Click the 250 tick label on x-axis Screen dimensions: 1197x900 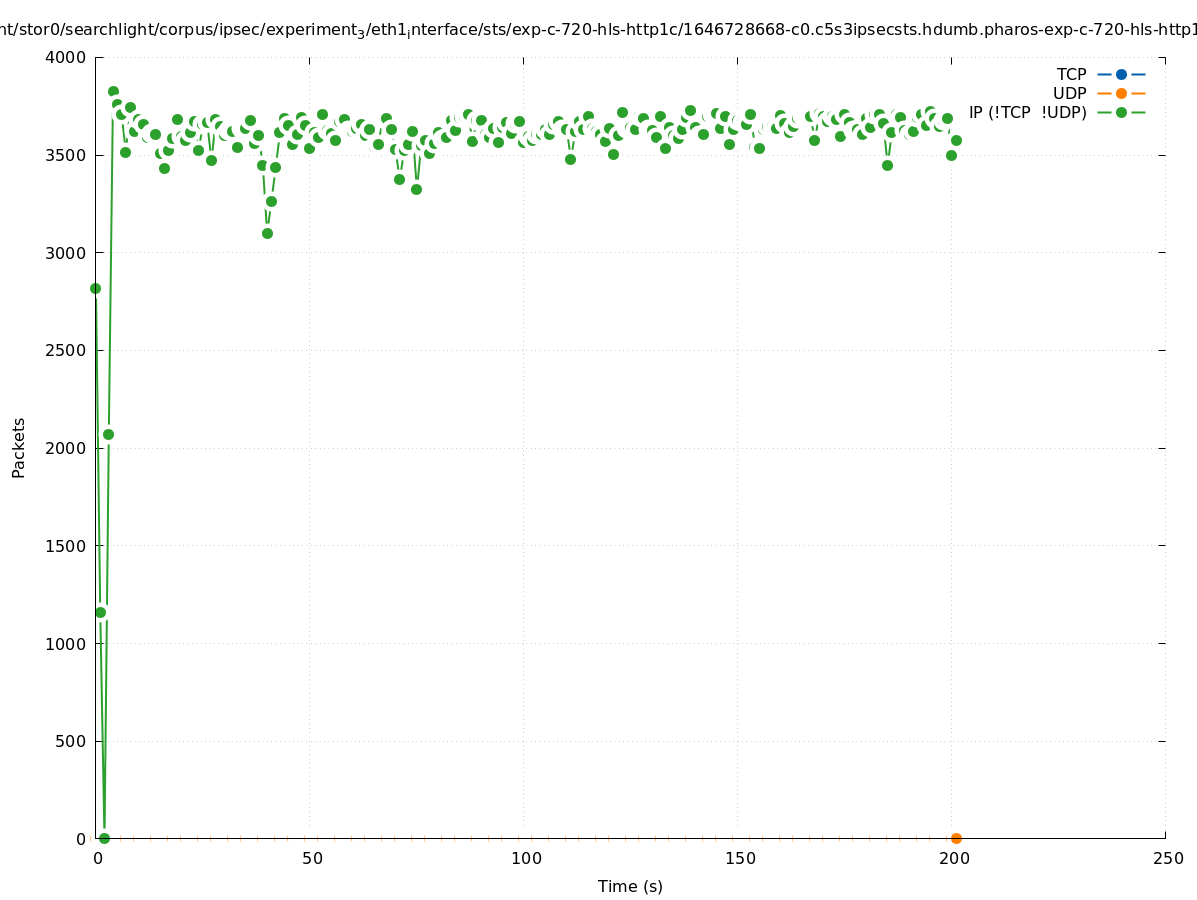click(1167, 858)
